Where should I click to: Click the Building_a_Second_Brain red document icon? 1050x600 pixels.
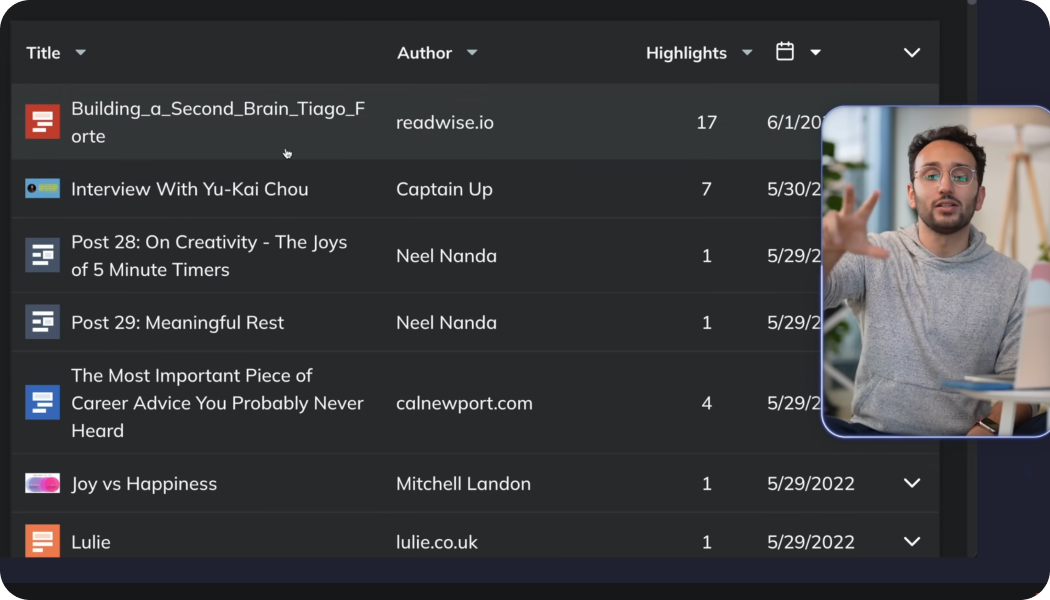(42, 122)
